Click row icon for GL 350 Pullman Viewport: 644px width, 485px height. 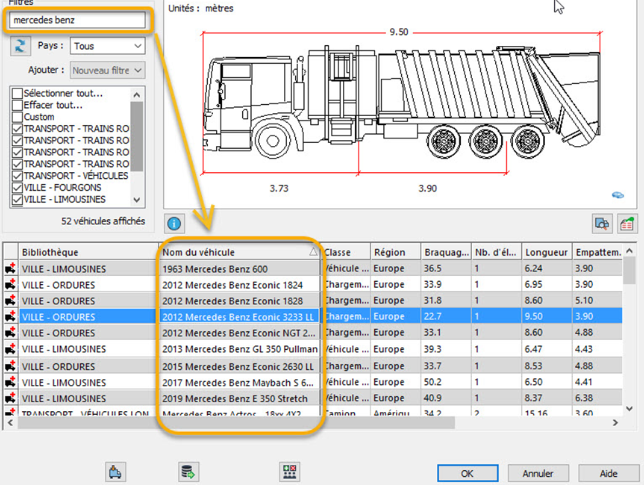pyautogui.click(x=10, y=349)
